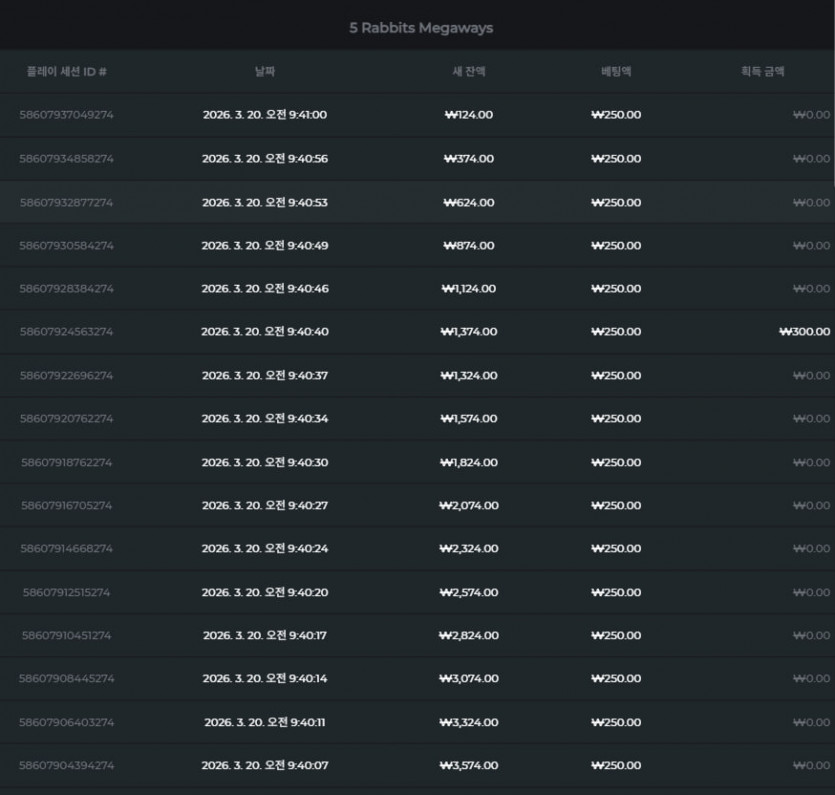835x795 pixels.
Task: Click the scrollbar on the right edge
Action: (833, 93)
